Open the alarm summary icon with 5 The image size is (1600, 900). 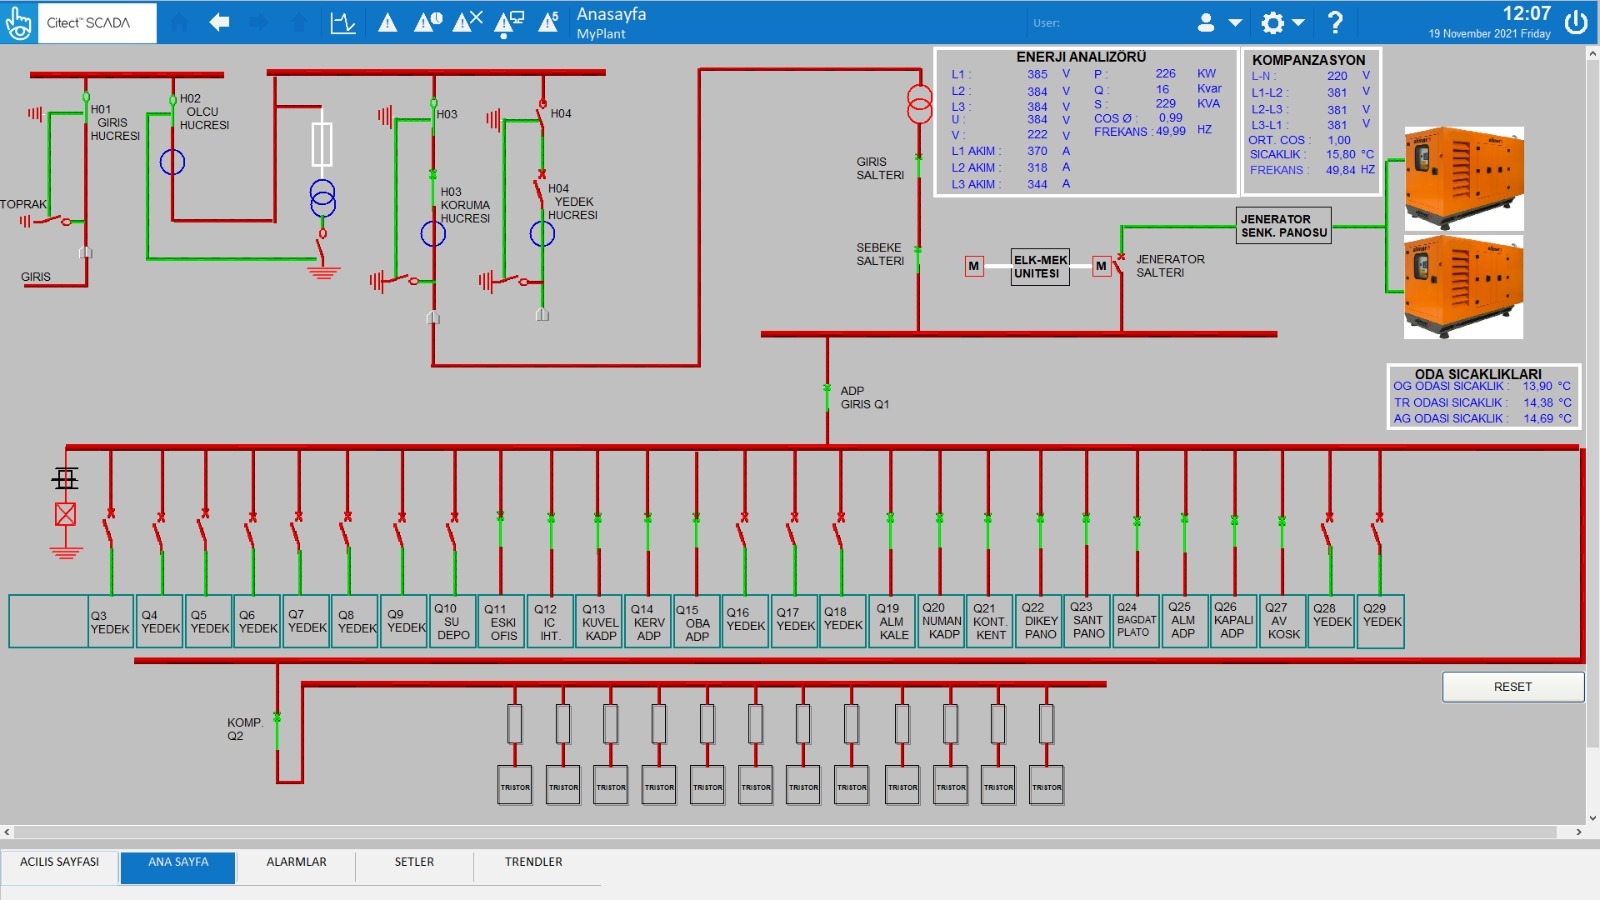[548, 22]
